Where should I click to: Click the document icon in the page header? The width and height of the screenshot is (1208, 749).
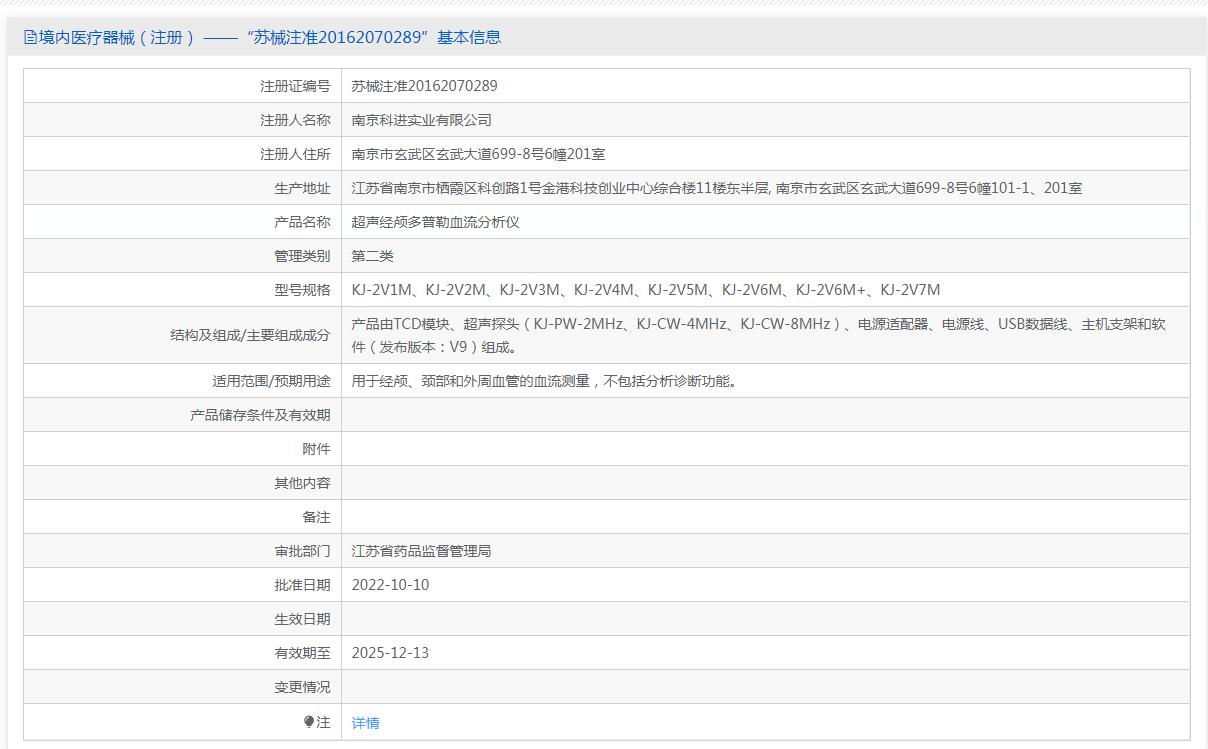click(x=30, y=38)
